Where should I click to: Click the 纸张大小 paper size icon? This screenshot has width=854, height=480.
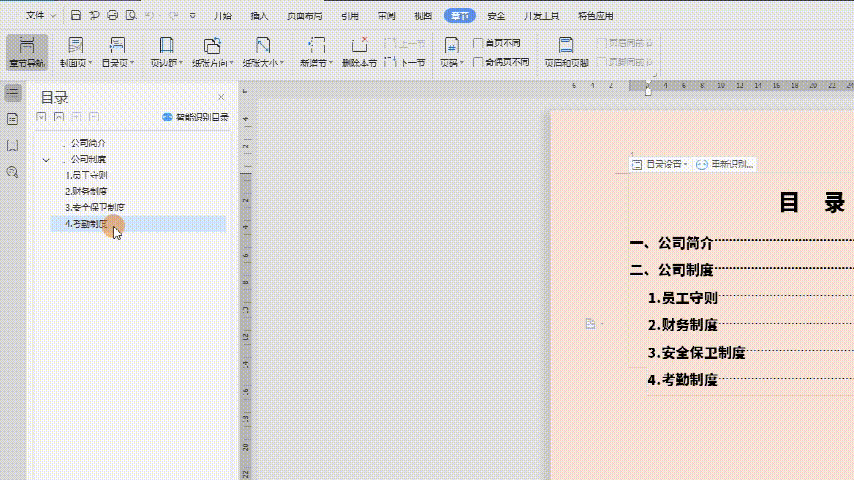[263, 46]
